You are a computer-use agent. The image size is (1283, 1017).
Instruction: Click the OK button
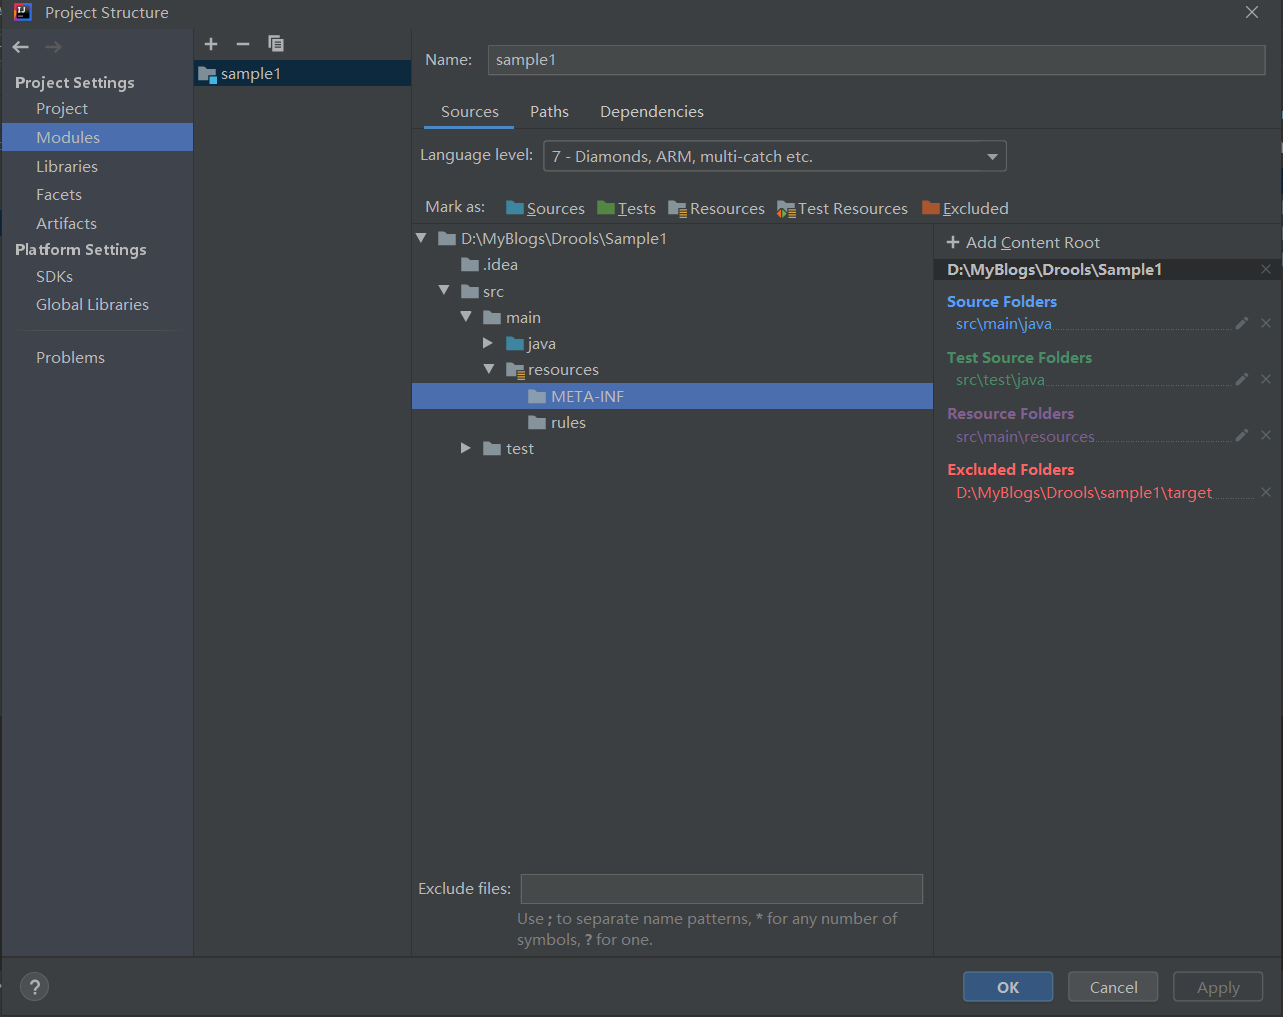tap(1008, 987)
